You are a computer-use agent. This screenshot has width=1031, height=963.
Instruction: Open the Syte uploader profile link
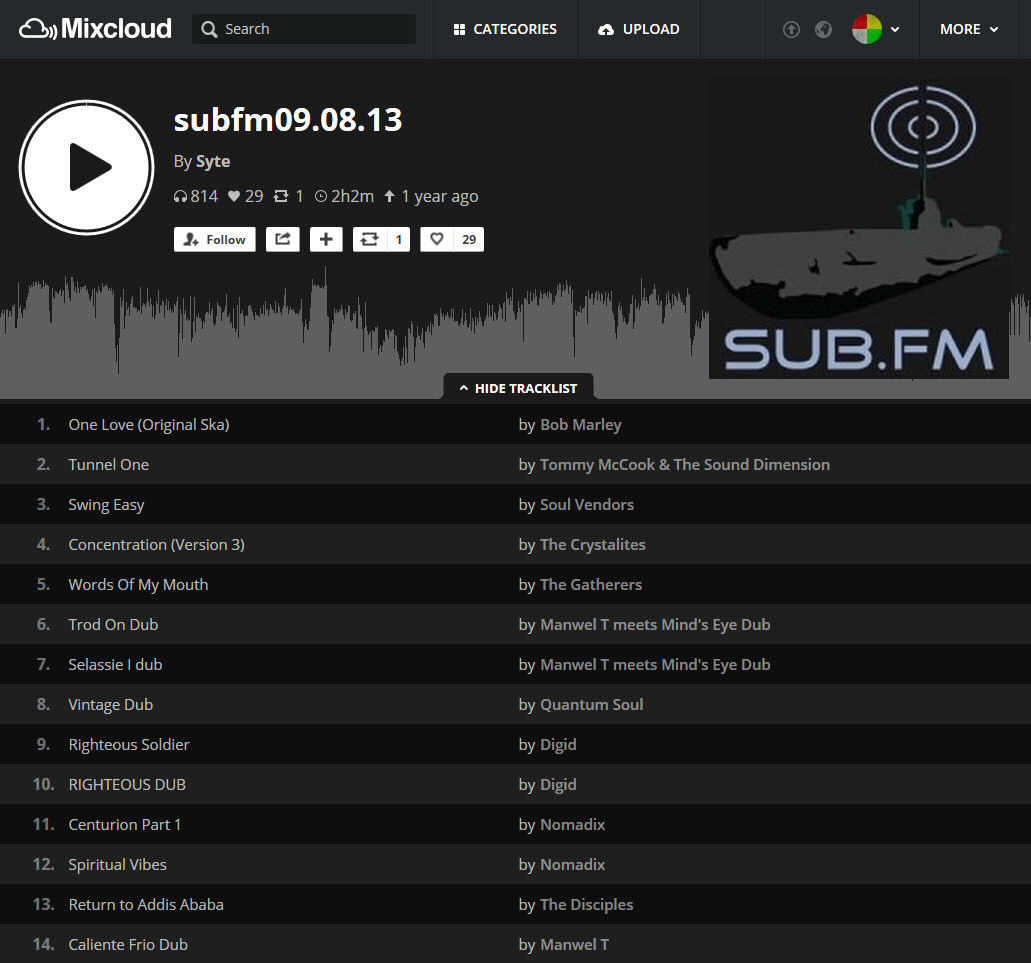tap(213, 161)
